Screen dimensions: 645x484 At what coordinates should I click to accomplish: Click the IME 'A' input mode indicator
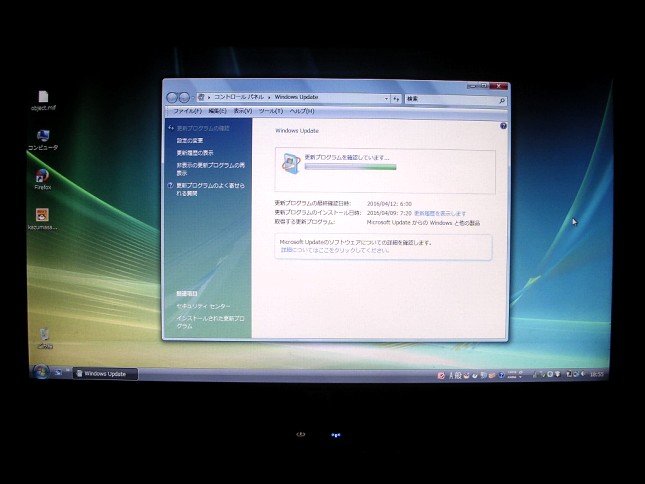[451, 375]
